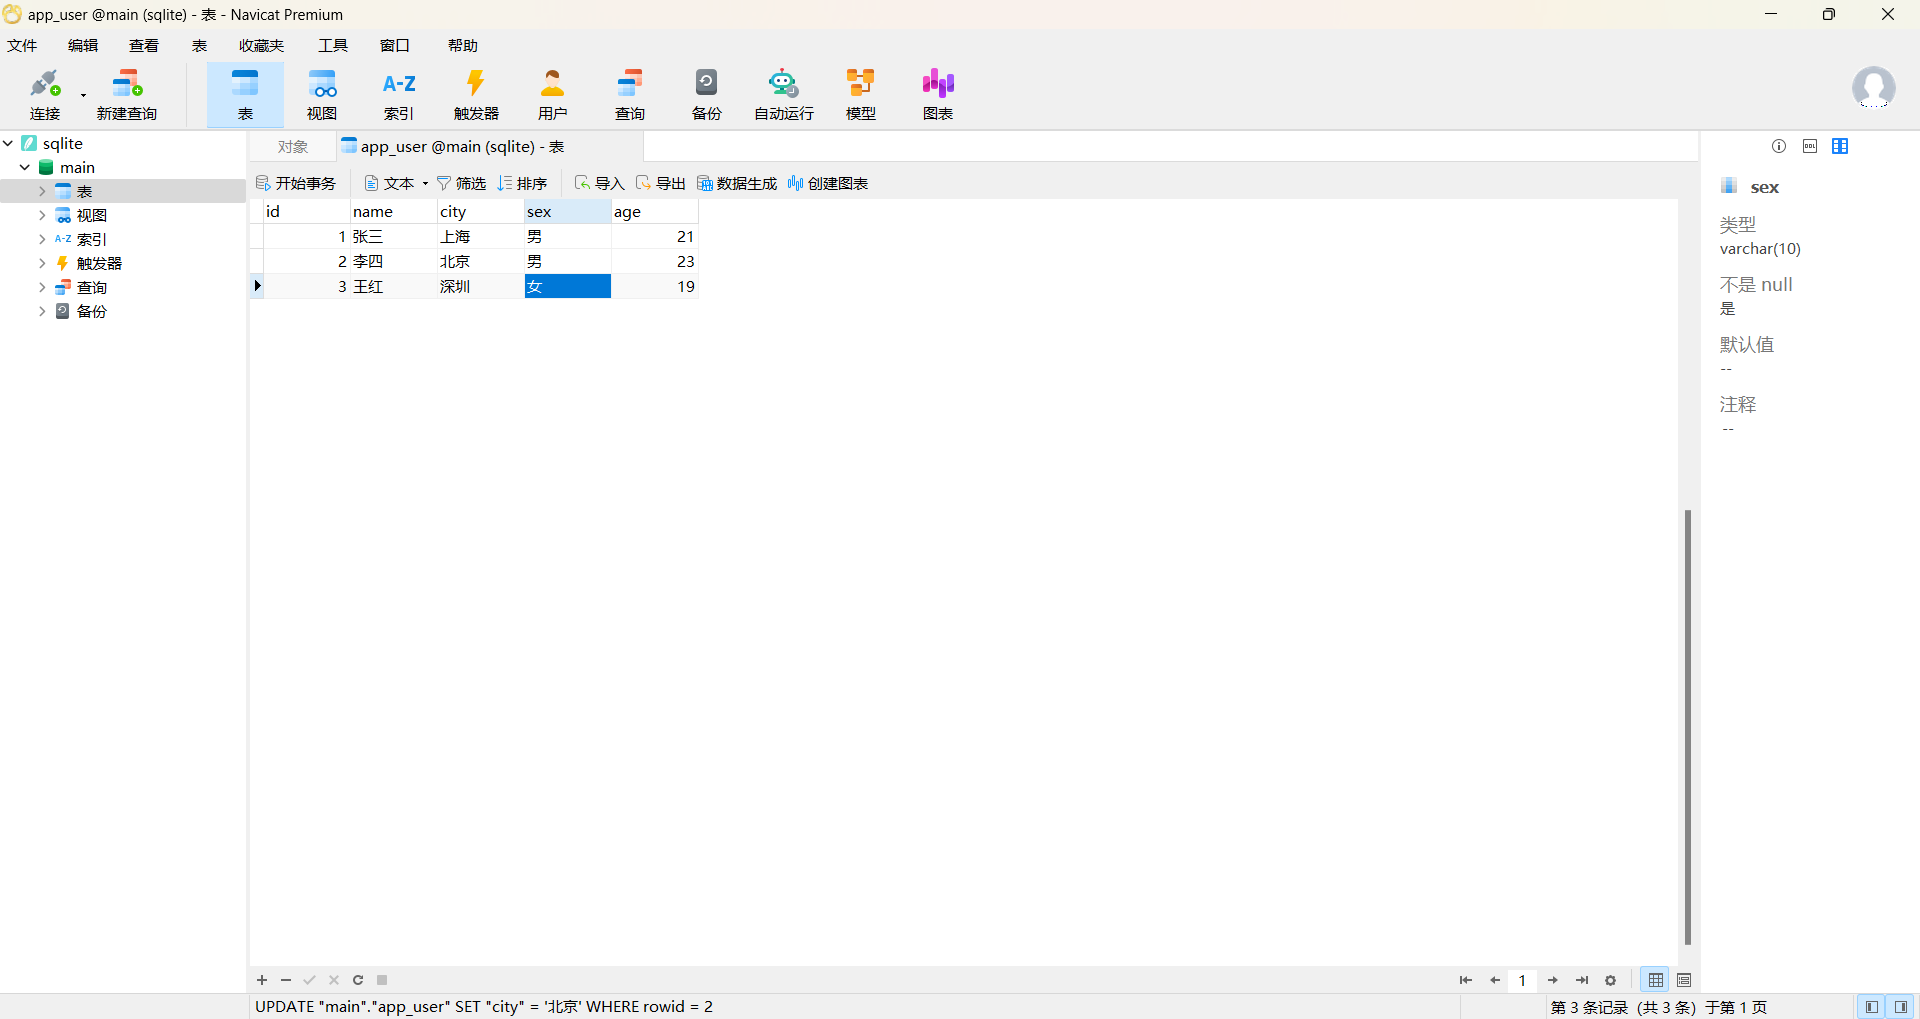Open the 文件 menu
The width and height of the screenshot is (1920, 1019).
22,45
